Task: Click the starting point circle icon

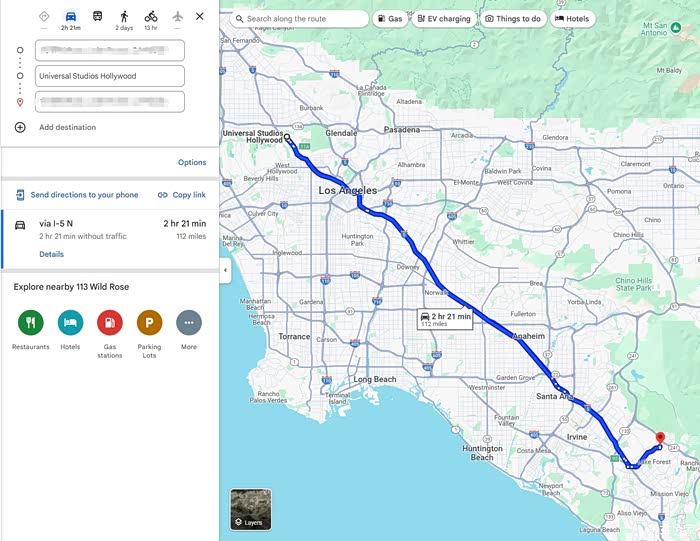Action: coord(20,50)
